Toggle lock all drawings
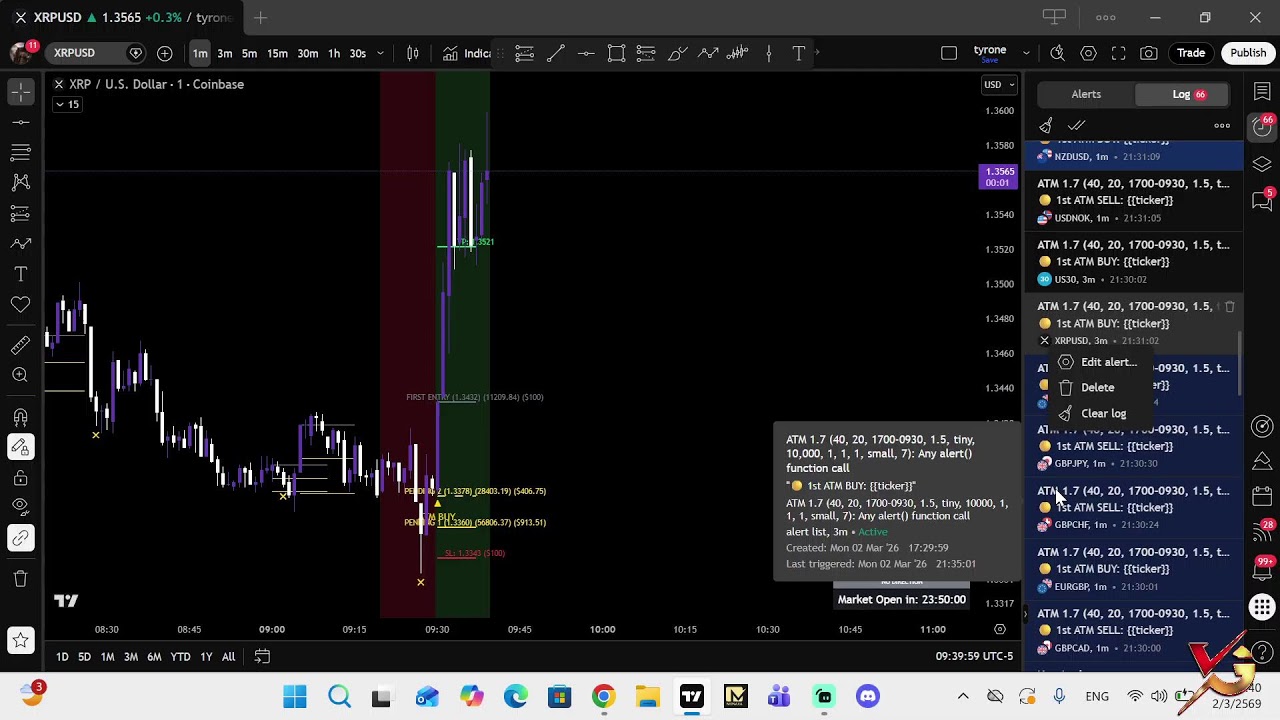1280x720 pixels. pyautogui.click(x=20, y=478)
